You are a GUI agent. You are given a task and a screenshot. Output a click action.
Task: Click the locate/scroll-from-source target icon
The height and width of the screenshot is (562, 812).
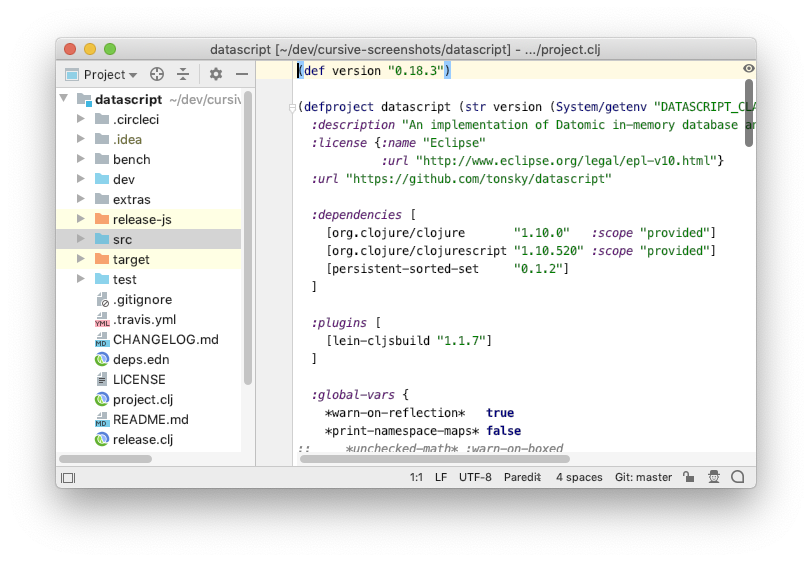157,75
